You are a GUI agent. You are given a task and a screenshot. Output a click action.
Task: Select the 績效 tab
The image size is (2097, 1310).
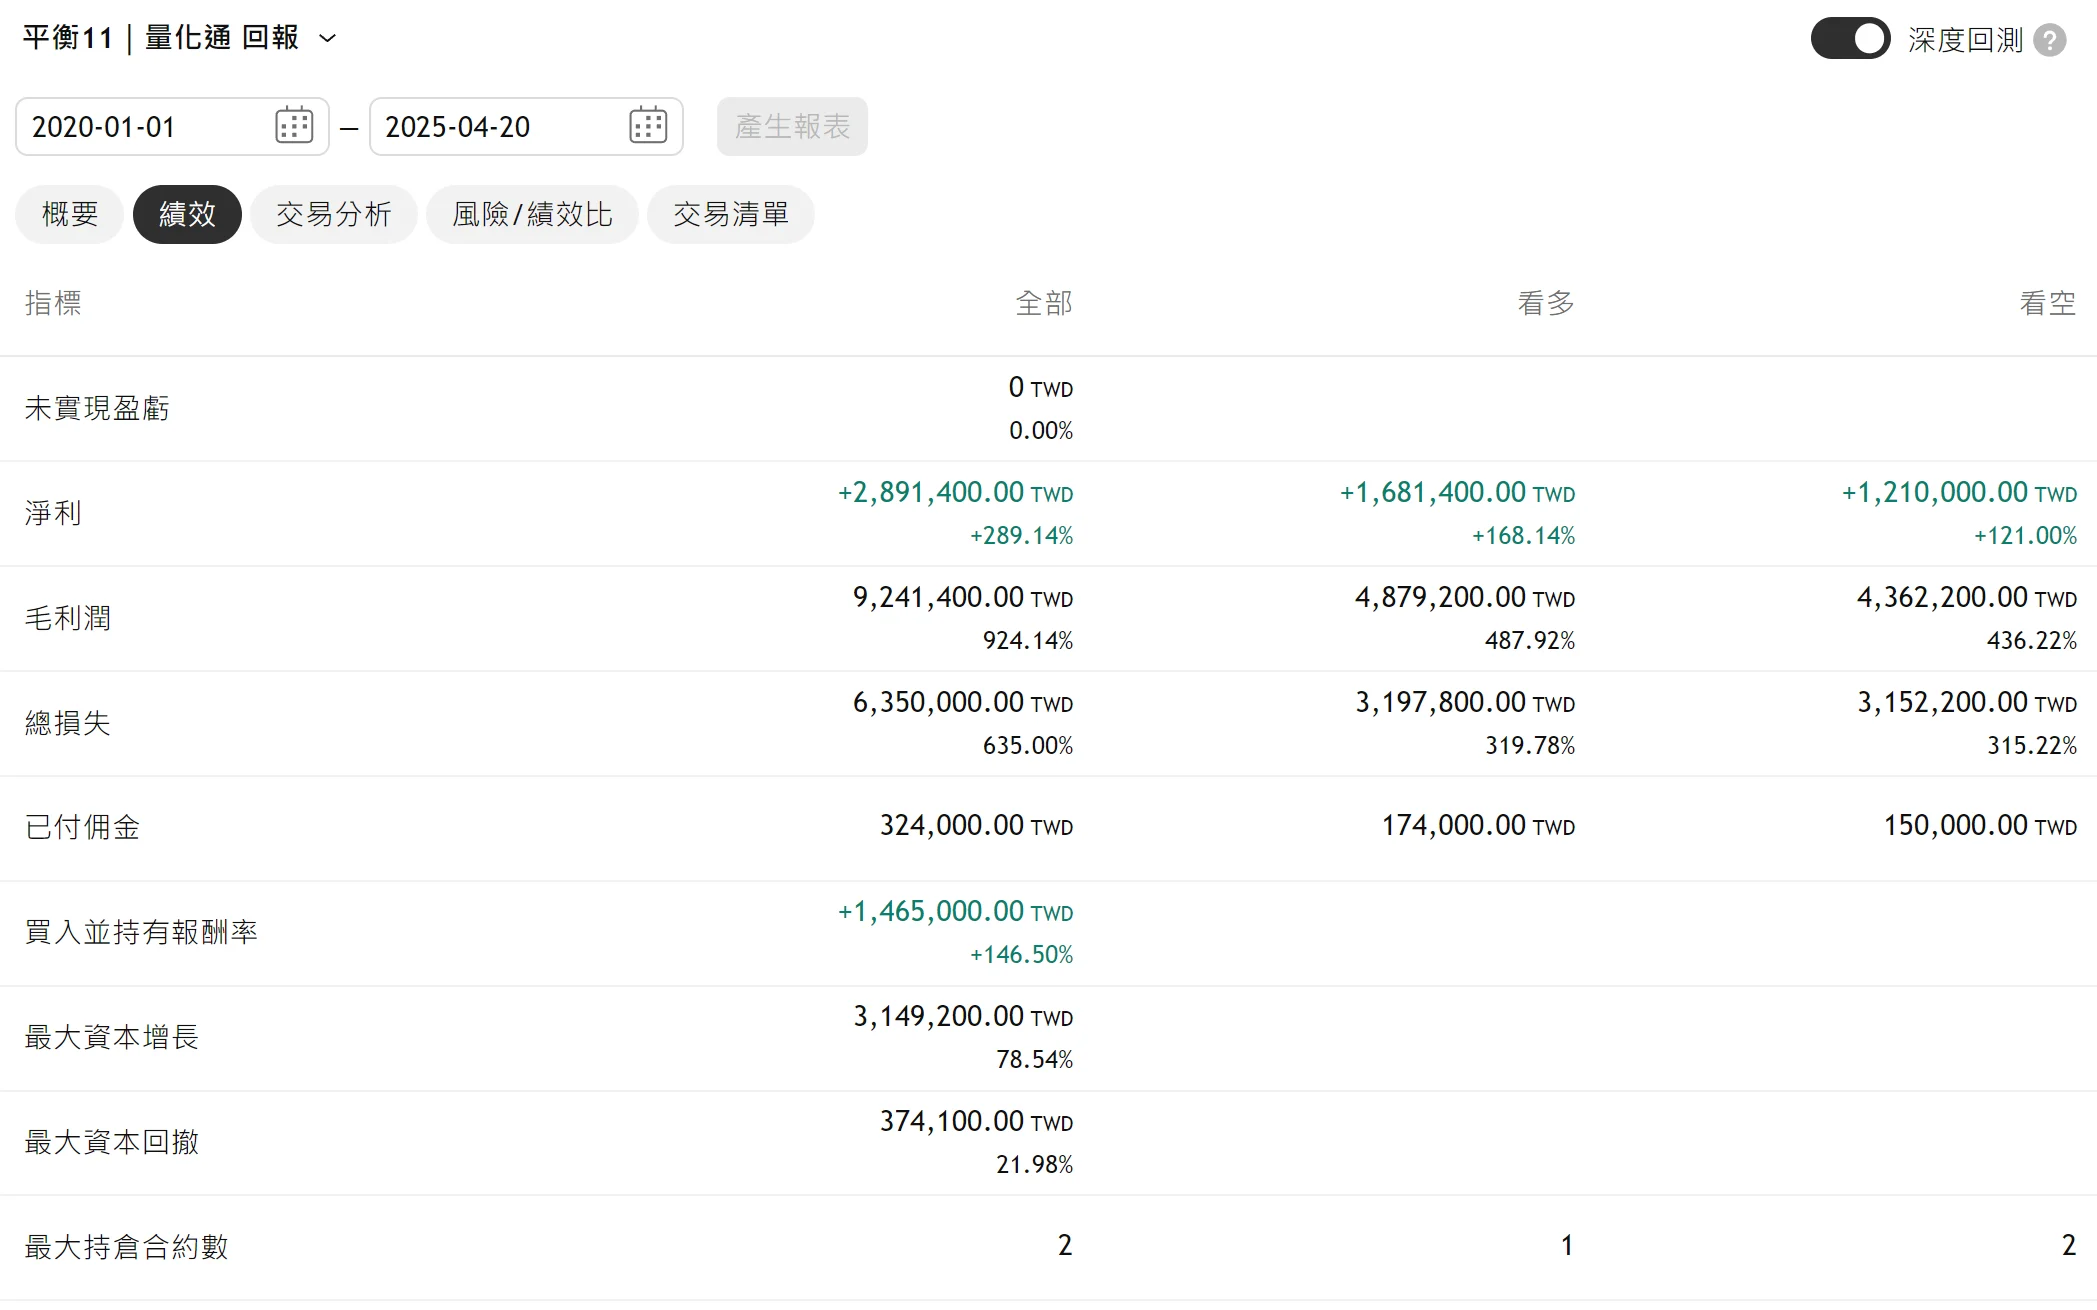point(187,214)
